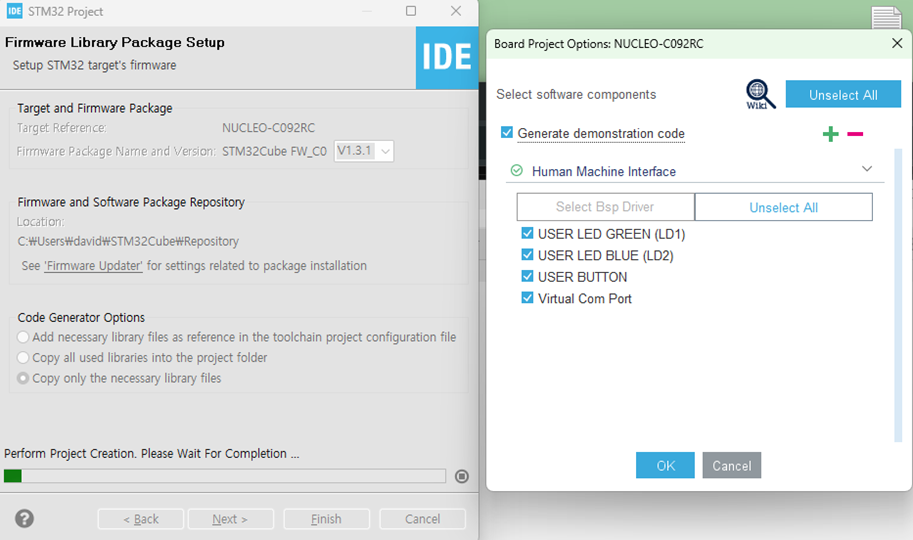The image size is (913, 540).
Task: Click the Select Bsp Driver button
Action: click(x=605, y=207)
